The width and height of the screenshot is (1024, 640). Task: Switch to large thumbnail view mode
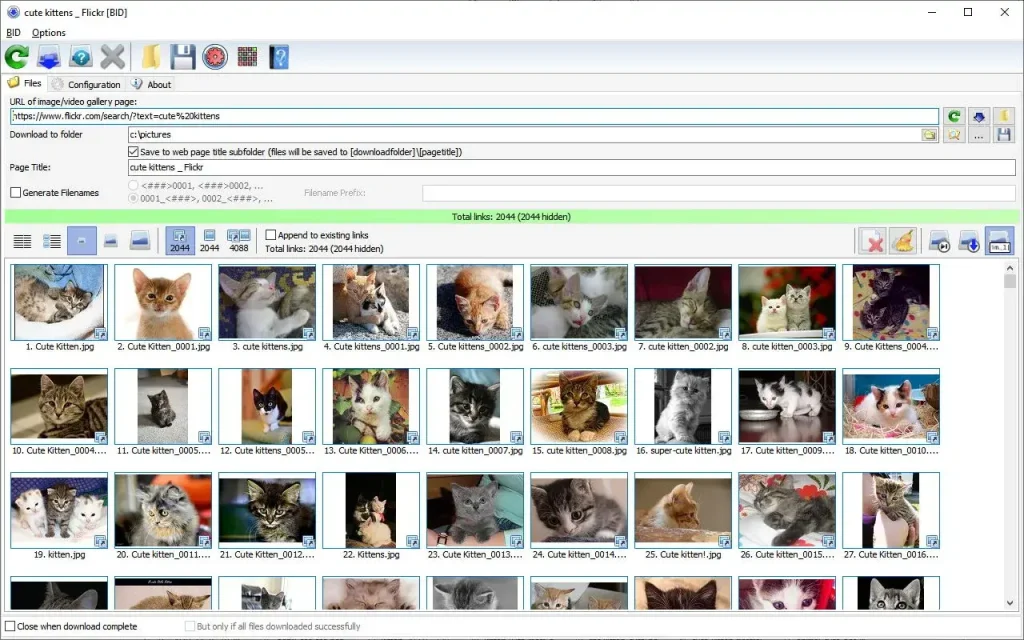pyautogui.click(x=140, y=240)
